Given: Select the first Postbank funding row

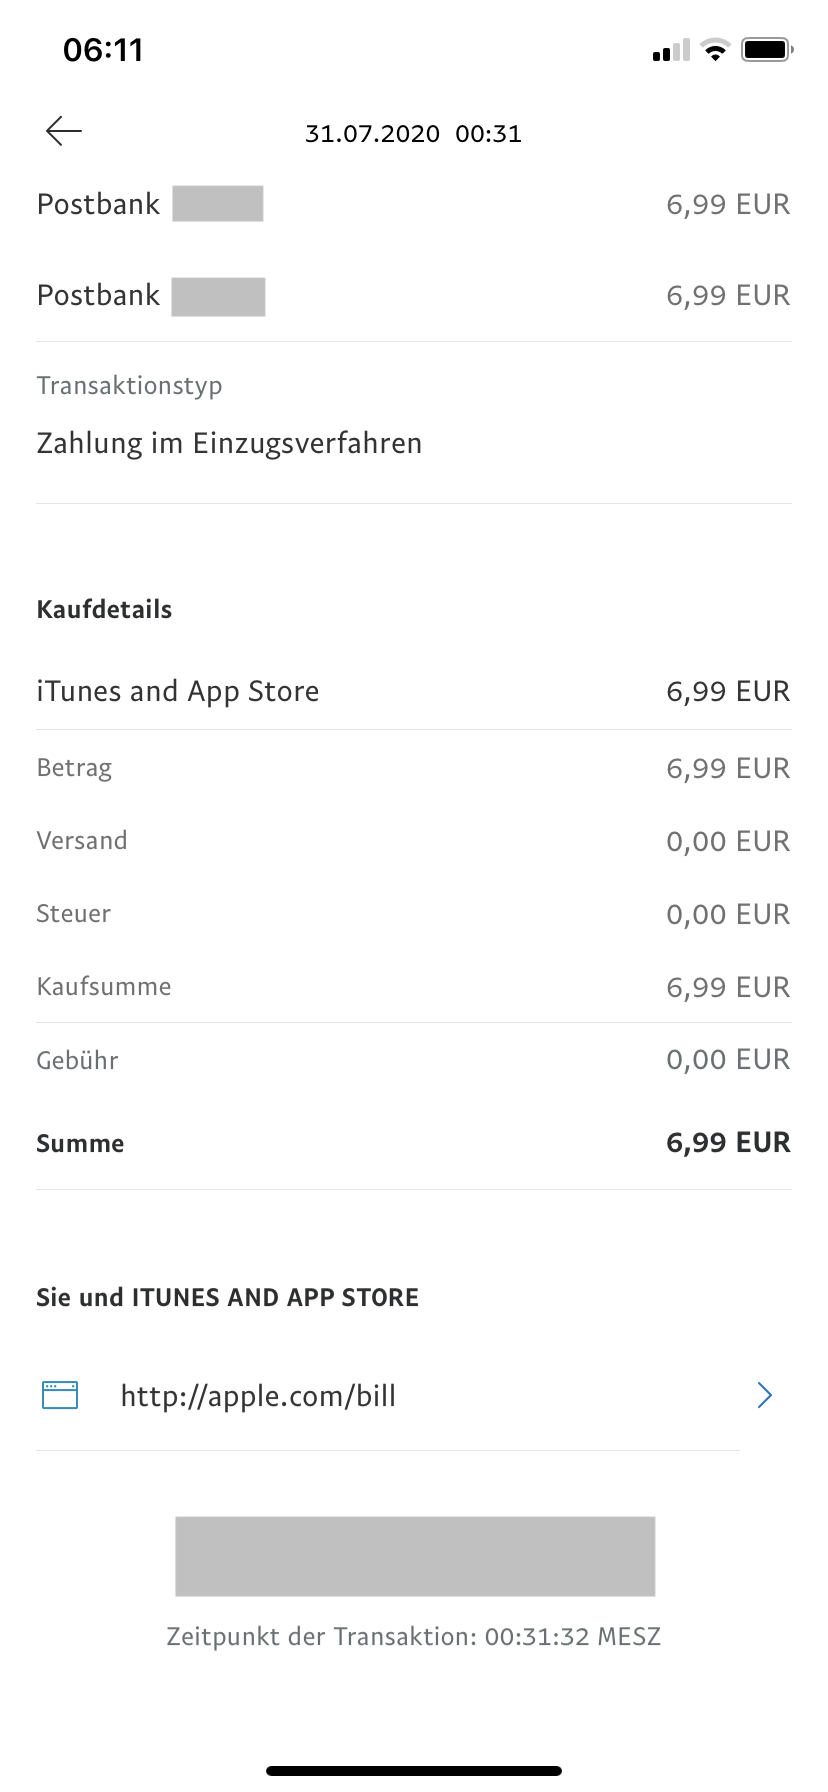Looking at the screenshot, I should click(x=413, y=204).
